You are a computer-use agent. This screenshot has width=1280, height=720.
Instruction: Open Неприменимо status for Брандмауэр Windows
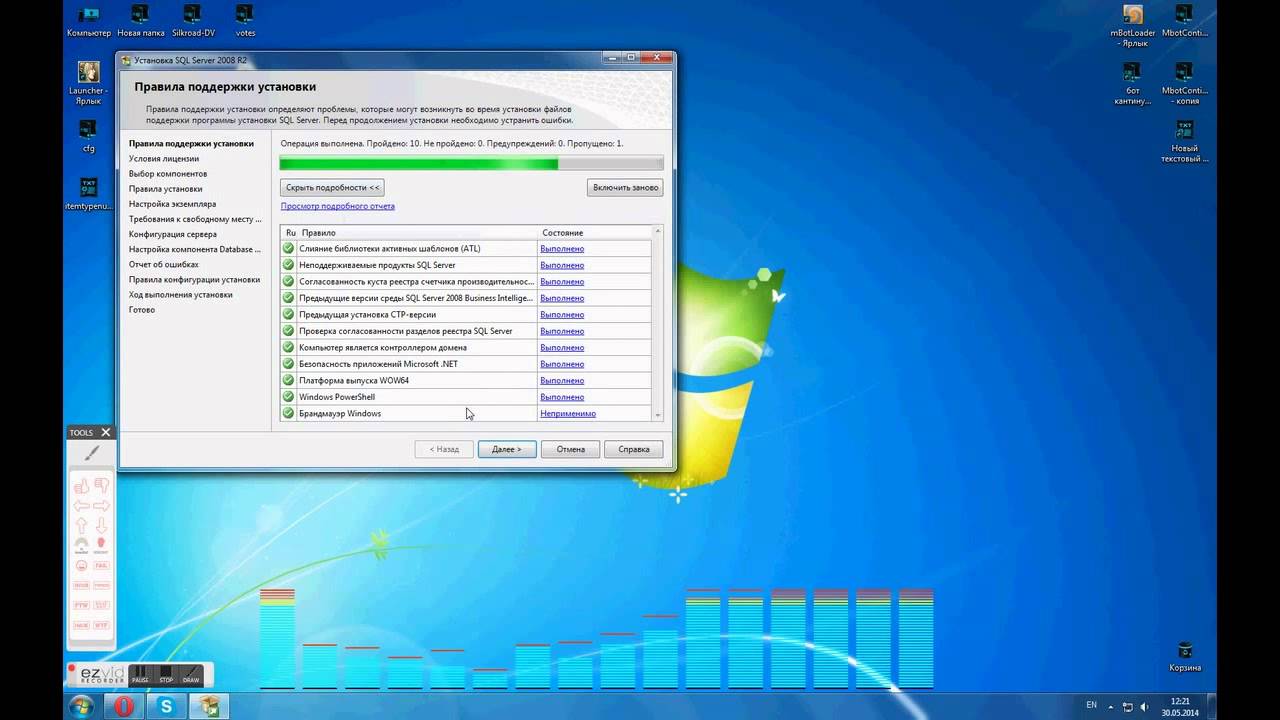[x=568, y=414]
